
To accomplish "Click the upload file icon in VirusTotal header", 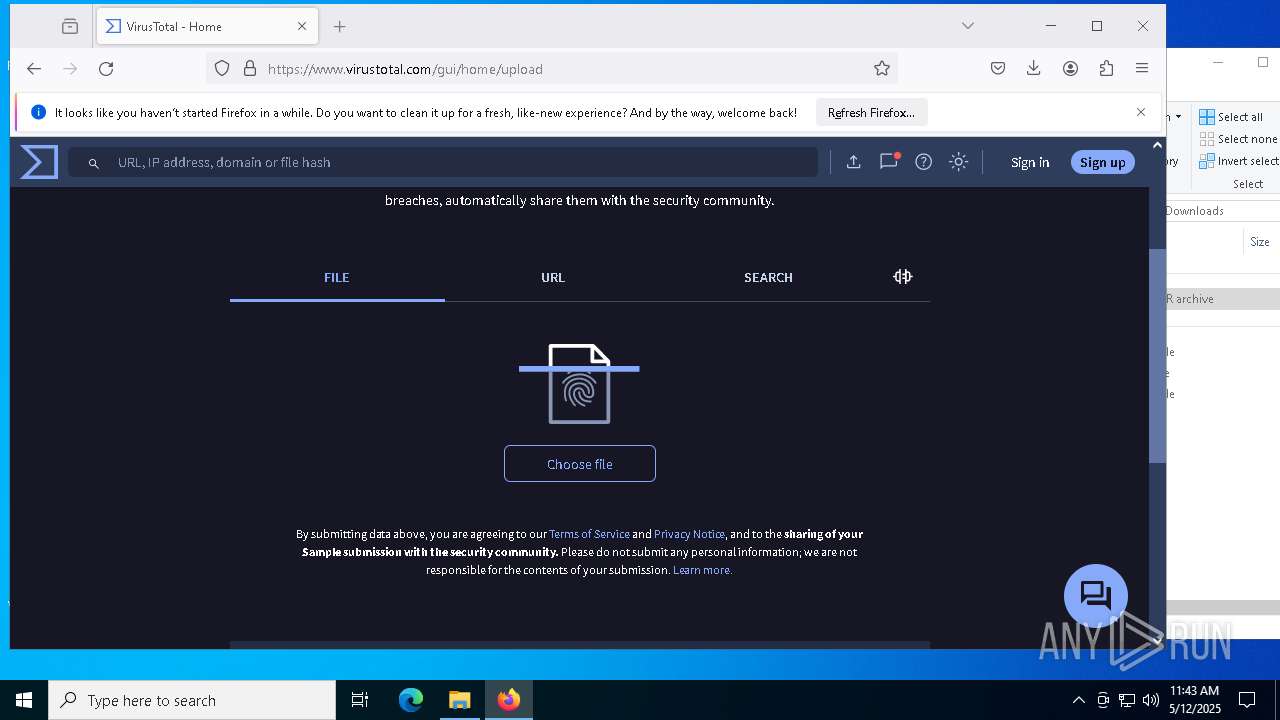I will coord(853,162).
